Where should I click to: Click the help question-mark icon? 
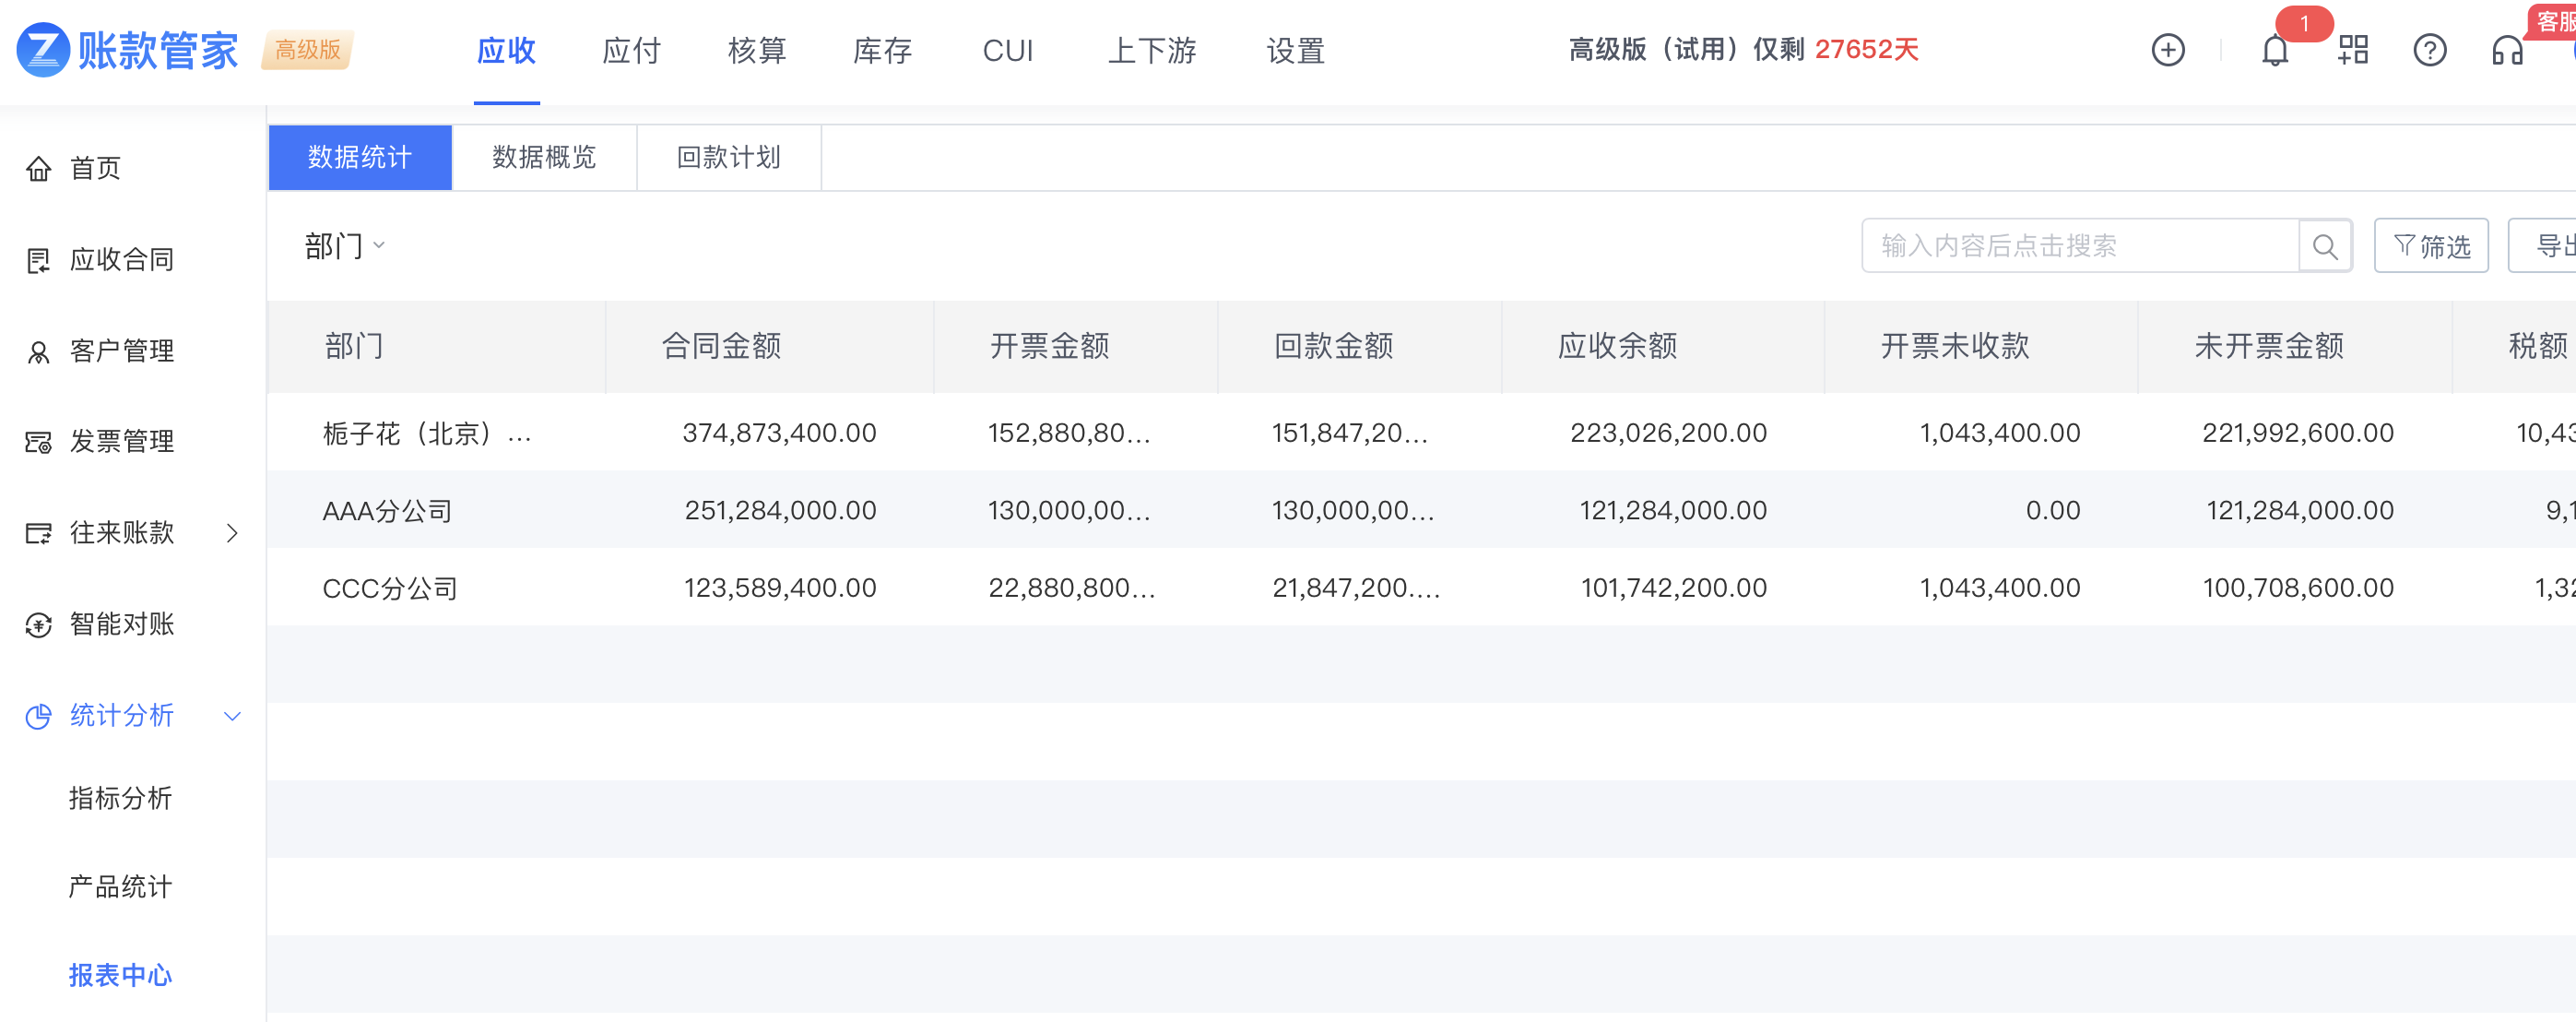click(2429, 50)
